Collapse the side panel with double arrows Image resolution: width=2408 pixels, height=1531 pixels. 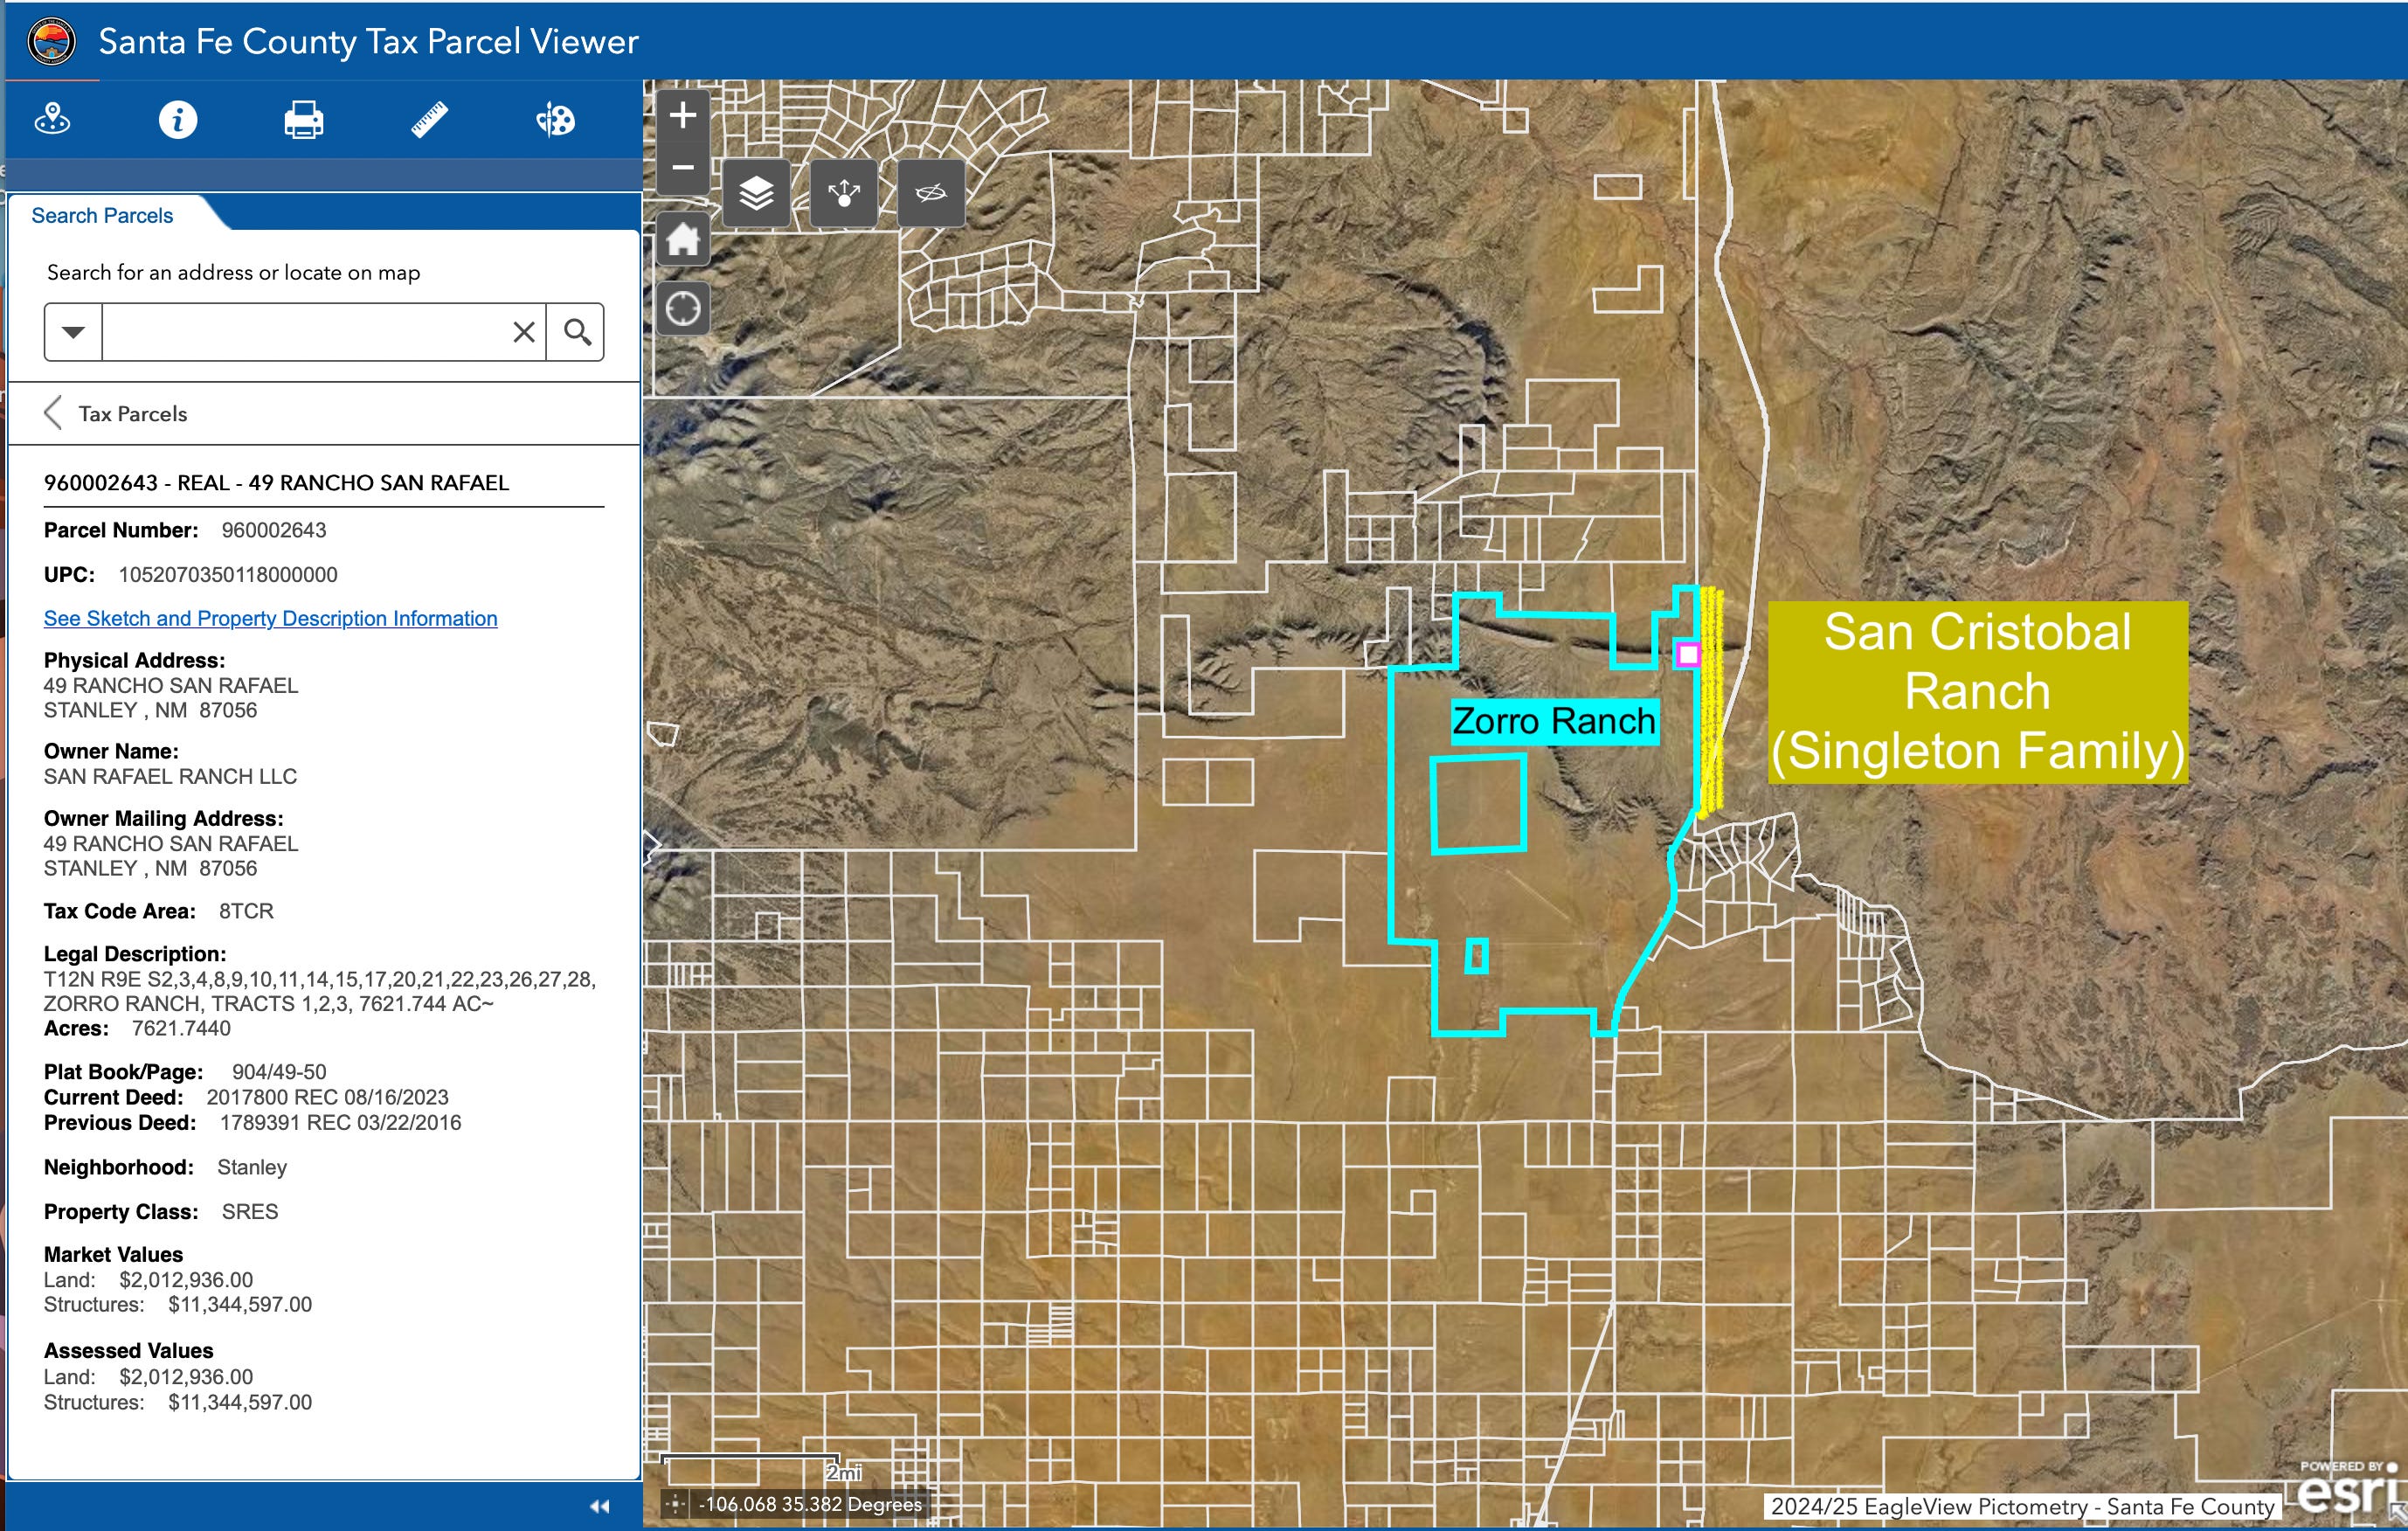click(600, 1506)
